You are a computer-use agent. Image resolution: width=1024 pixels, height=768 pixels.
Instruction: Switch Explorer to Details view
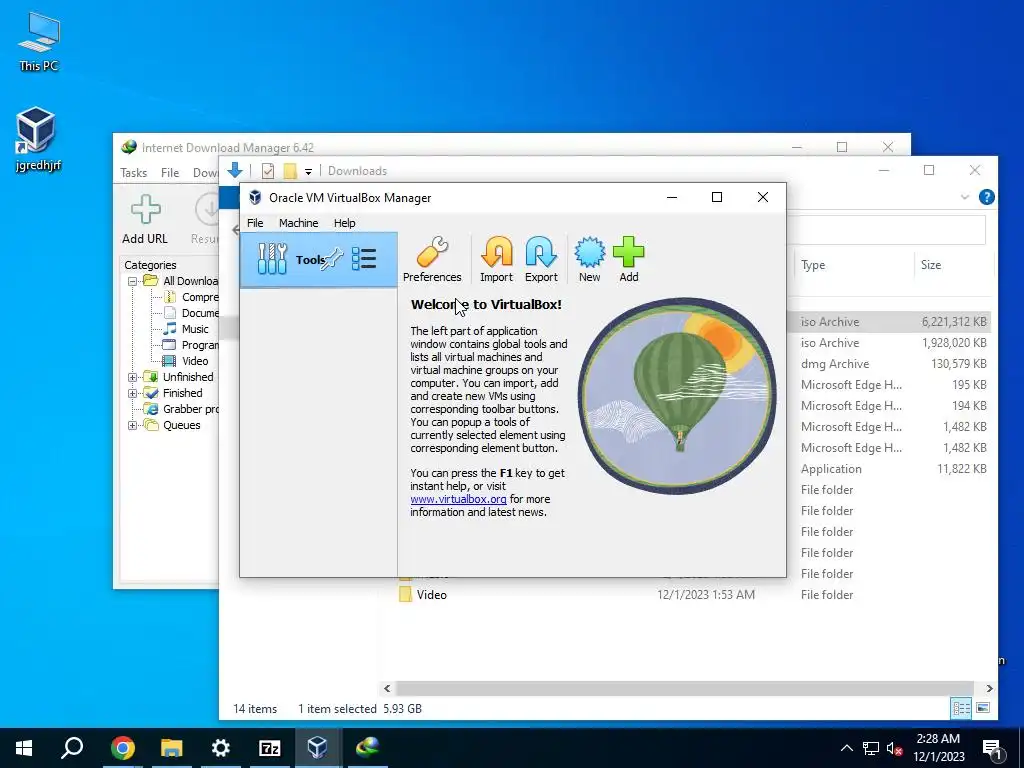click(x=961, y=708)
